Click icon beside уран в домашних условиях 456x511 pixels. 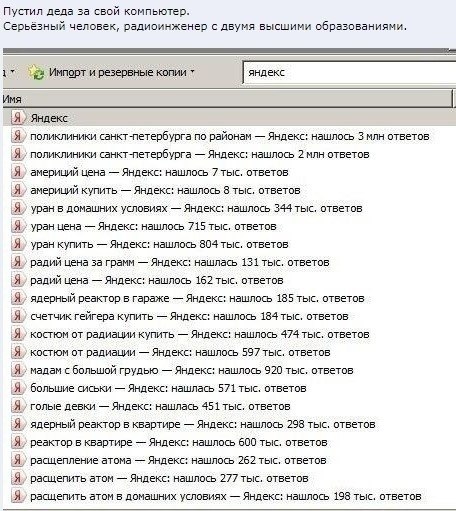tap(18, 208)
